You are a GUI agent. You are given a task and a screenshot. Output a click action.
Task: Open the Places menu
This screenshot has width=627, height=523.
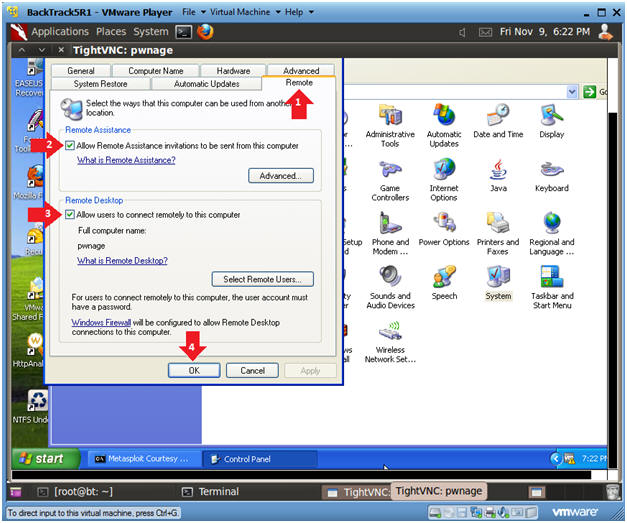[111, 32]
